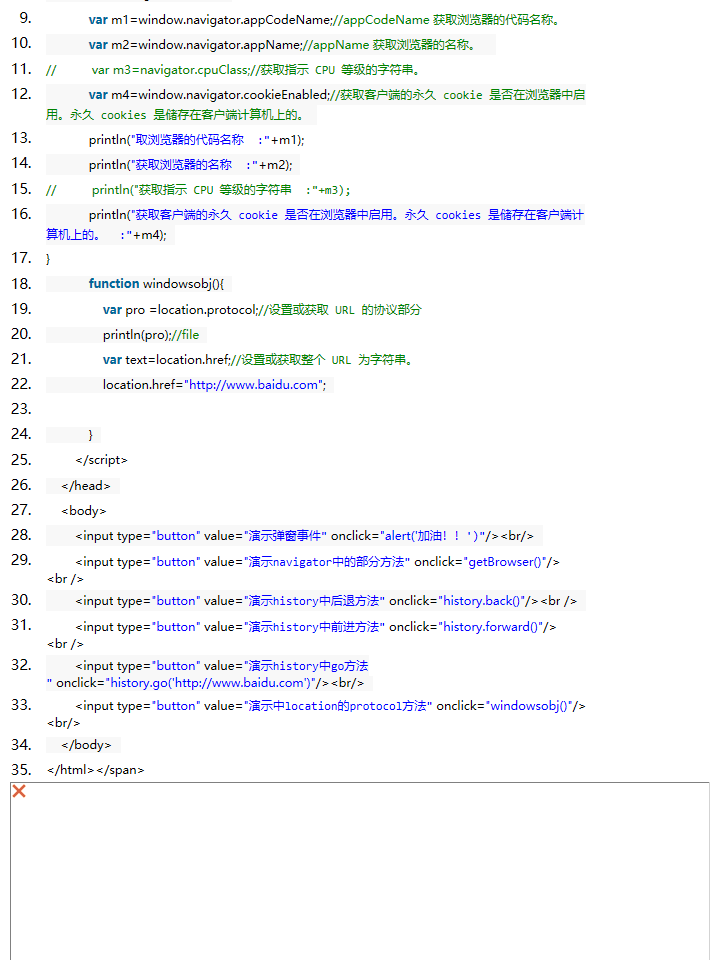
Task: Click commented line 15 println with +m3
Action: click(x=198, y=190)
